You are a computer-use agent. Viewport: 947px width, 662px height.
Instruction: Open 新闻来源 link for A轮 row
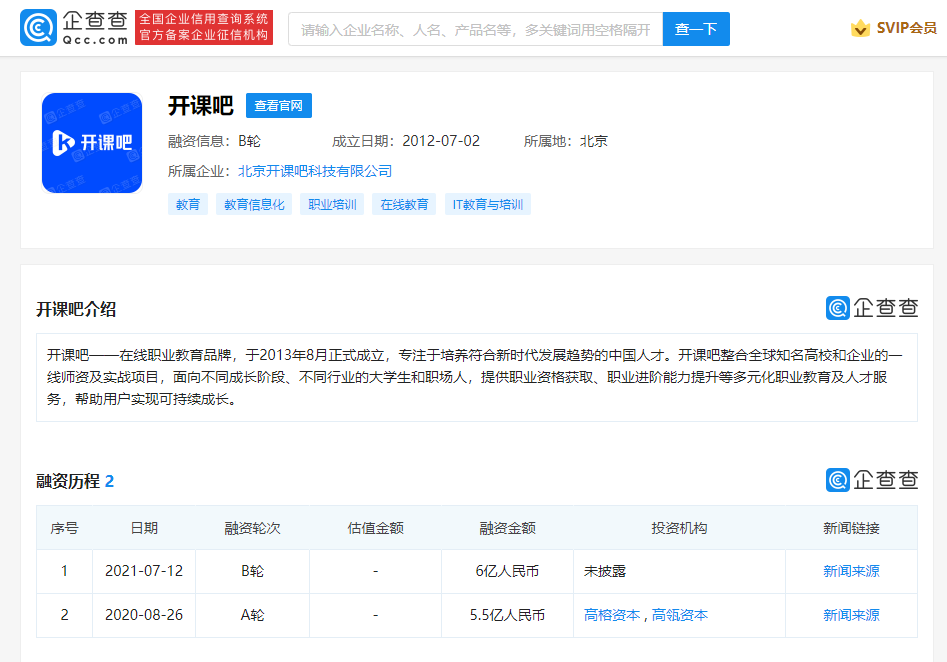(x=851, y=615)
